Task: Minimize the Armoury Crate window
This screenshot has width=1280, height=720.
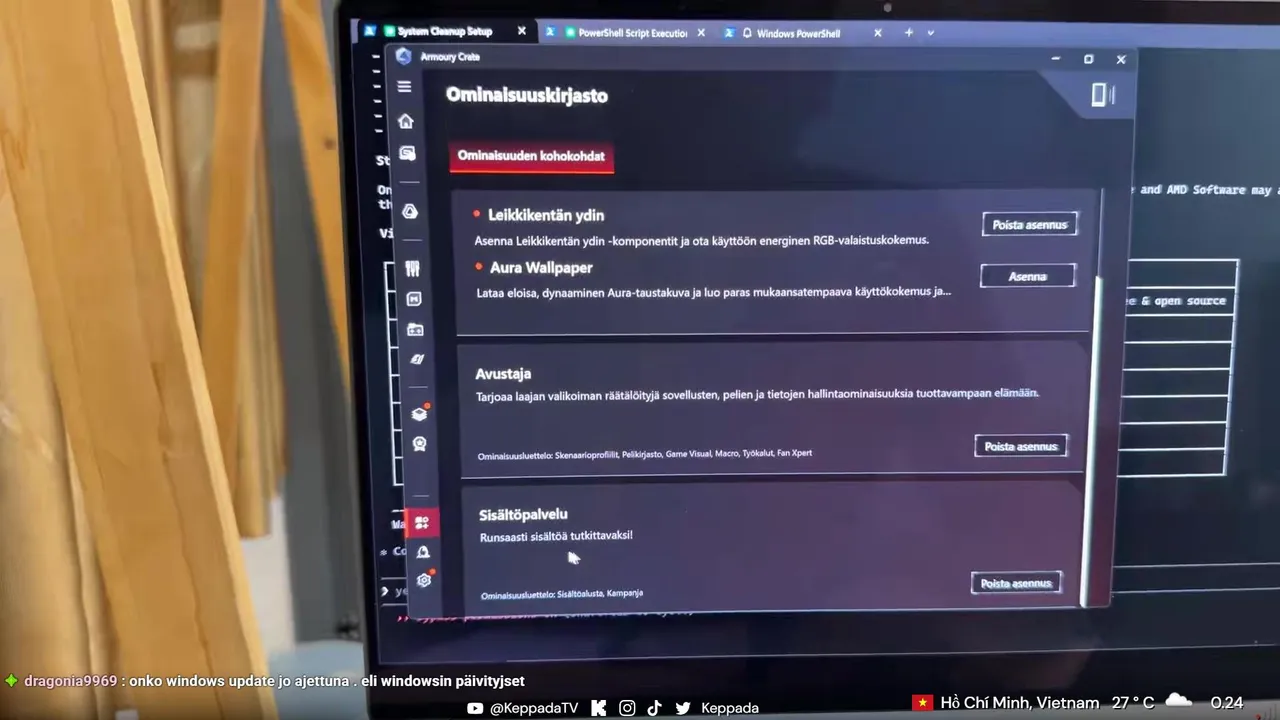Action: point(1055,59)
